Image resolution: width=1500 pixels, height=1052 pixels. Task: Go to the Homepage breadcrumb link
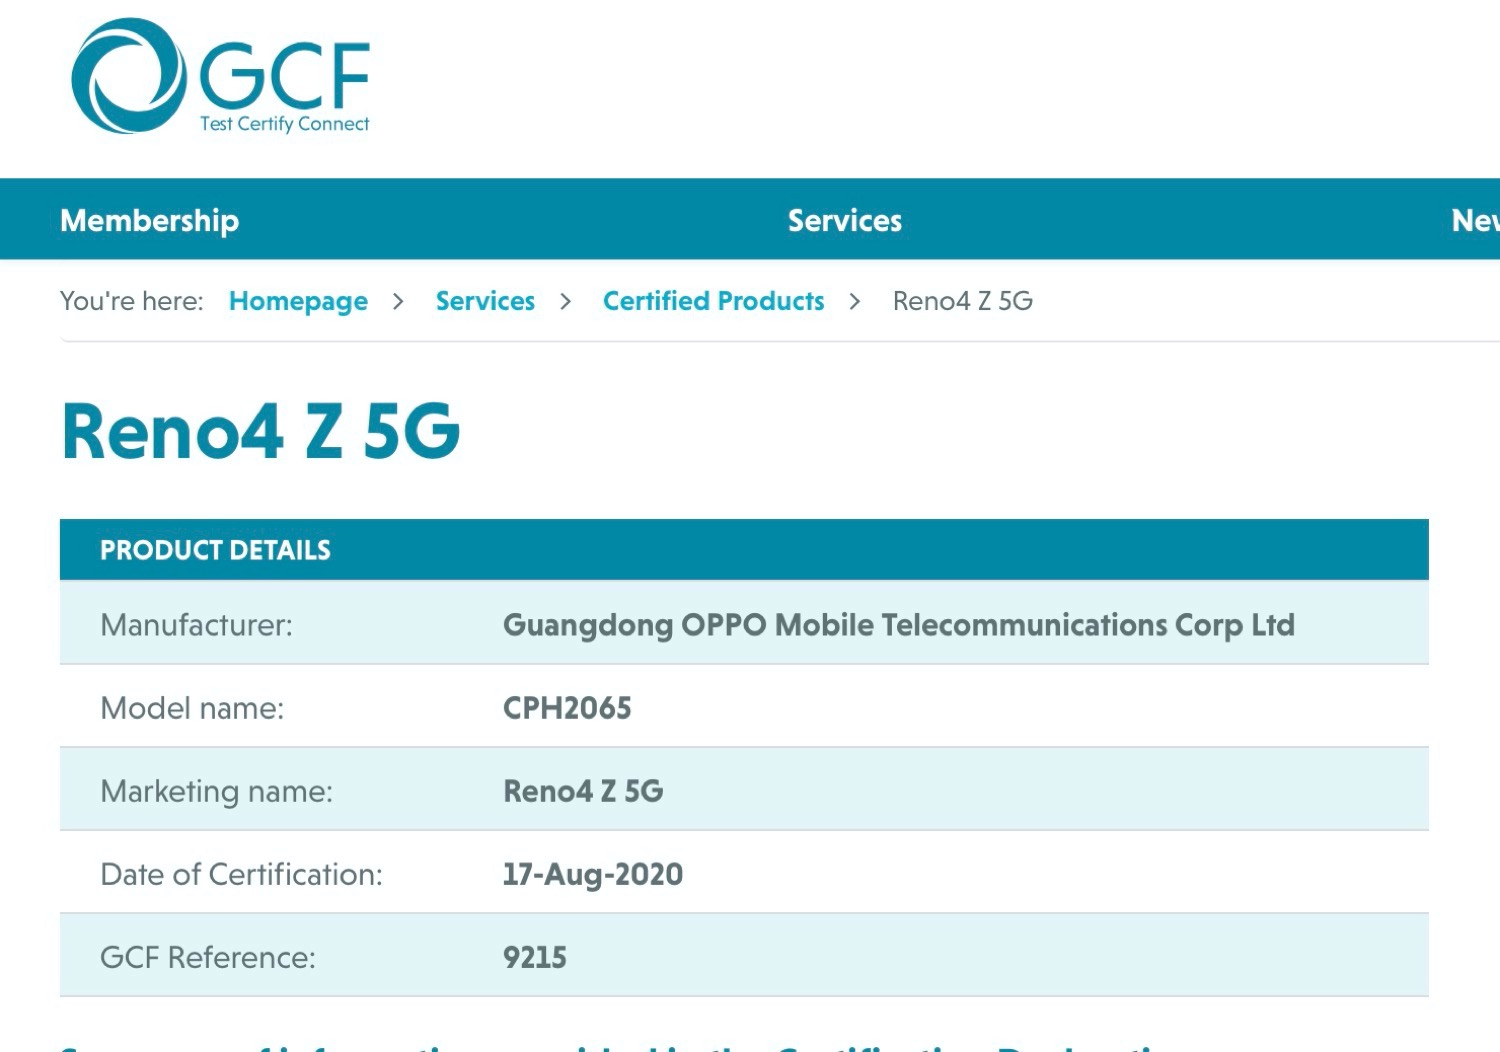pyautogui.click(x=298, y=301)
